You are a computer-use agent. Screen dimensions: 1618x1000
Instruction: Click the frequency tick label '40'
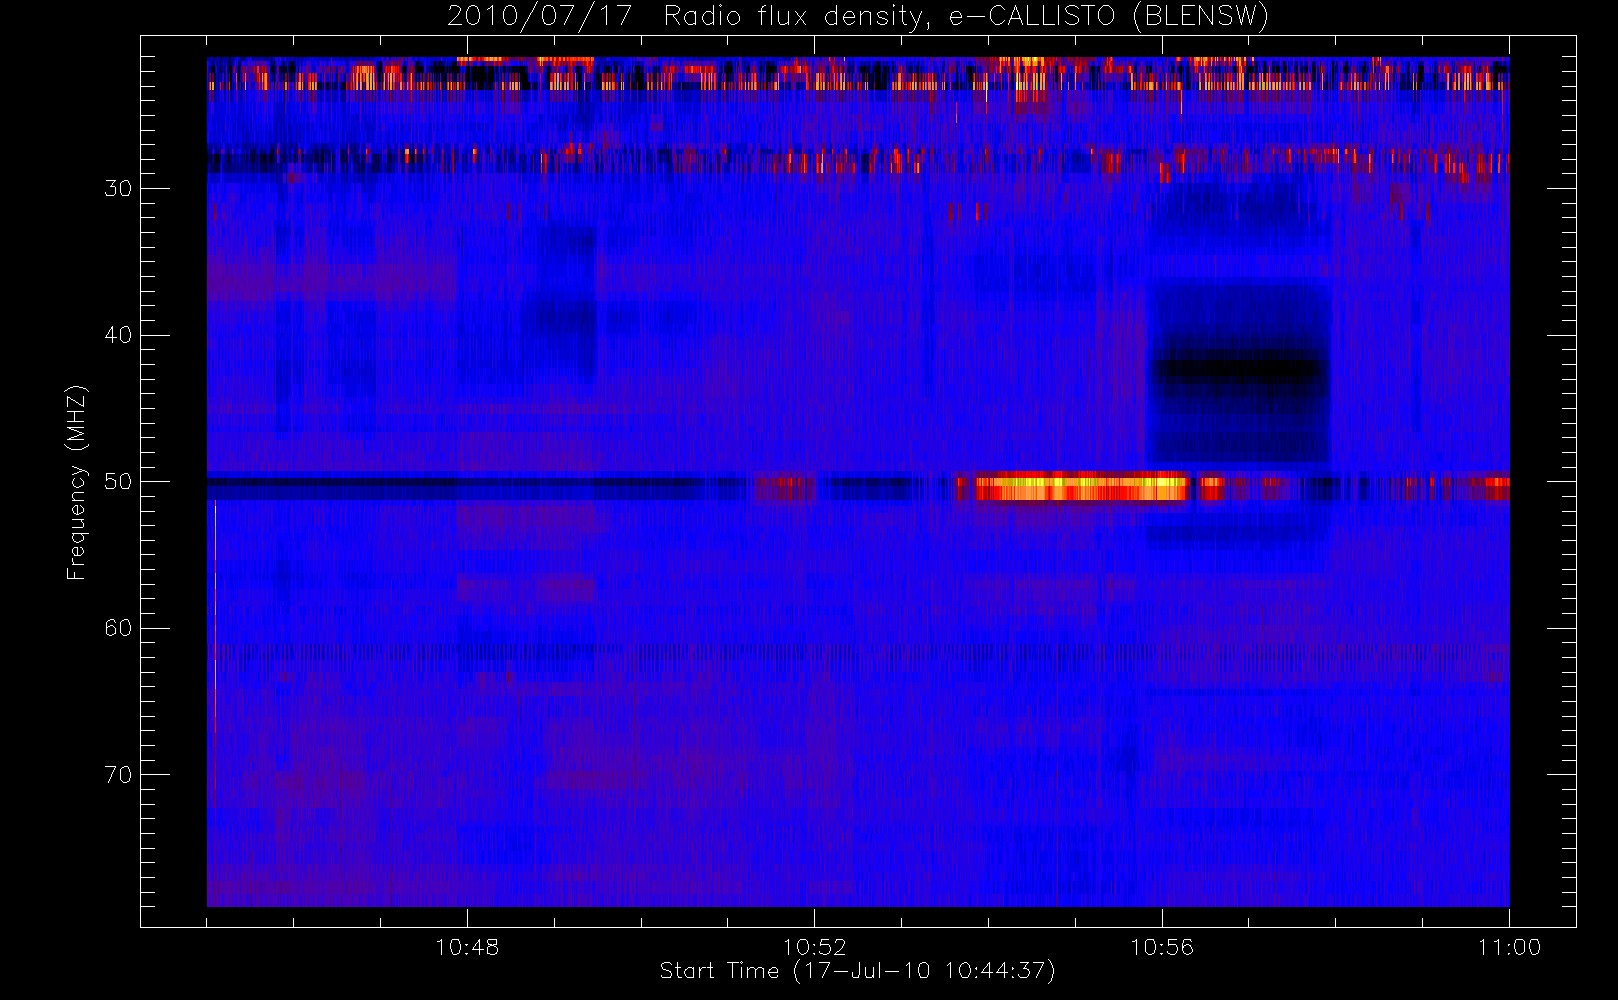click(118, 335)
